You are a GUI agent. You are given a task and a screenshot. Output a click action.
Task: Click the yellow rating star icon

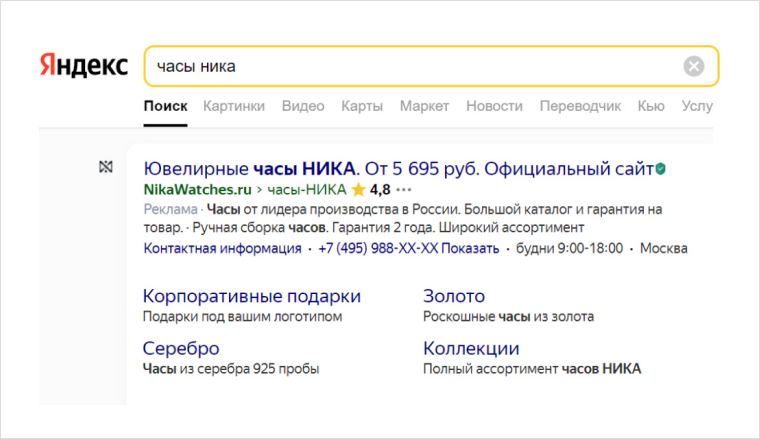[358, 189]
